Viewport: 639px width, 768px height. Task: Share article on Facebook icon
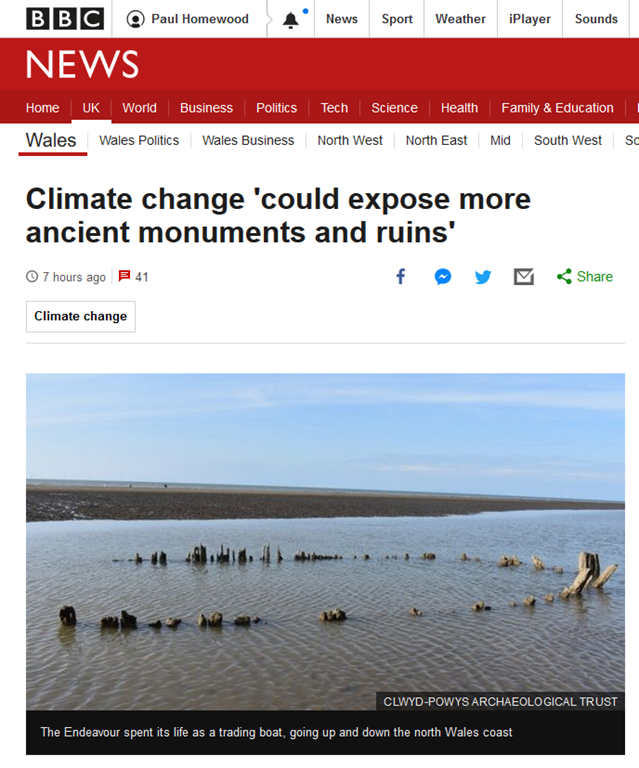[x=401, y=277]
